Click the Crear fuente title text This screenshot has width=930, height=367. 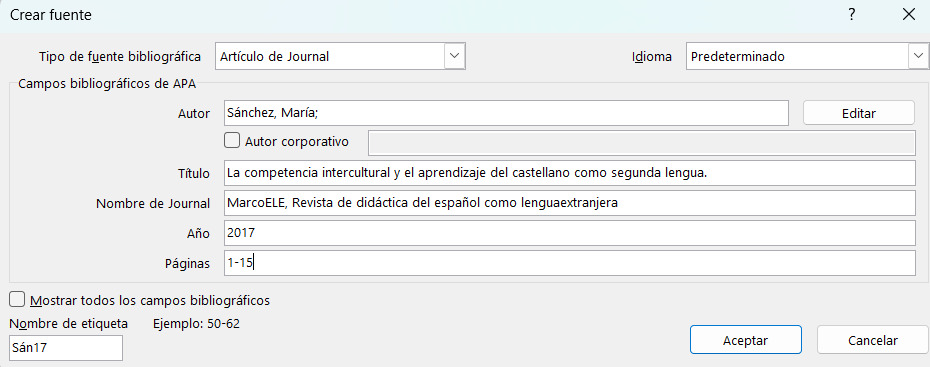(51, 15)
